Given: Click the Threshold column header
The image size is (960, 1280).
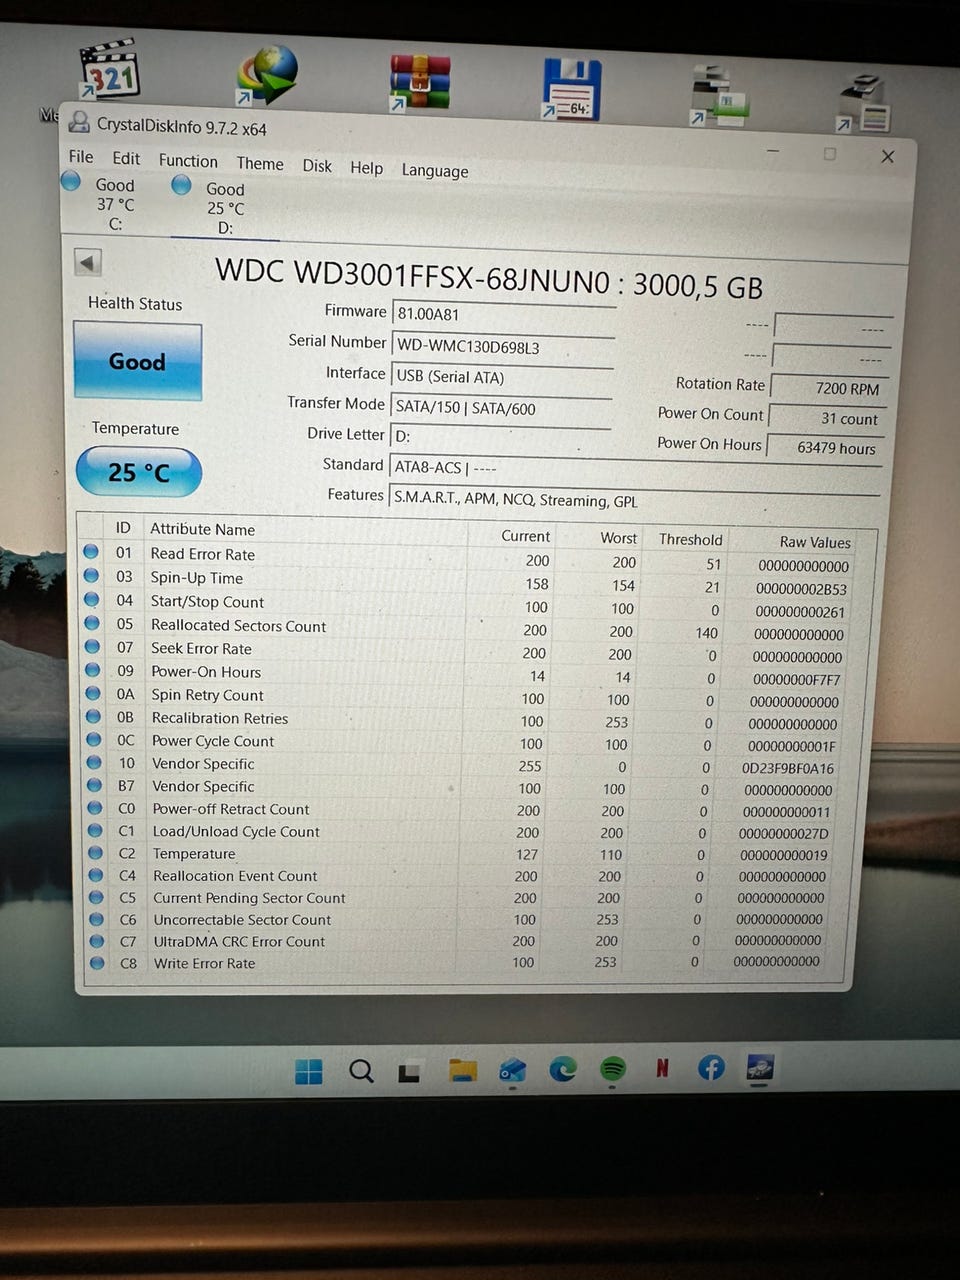Looking at the screenshot, I should (691, 539).
